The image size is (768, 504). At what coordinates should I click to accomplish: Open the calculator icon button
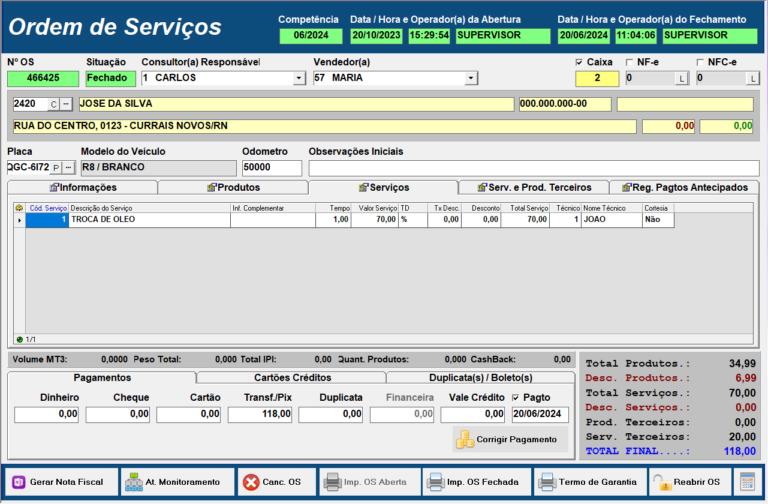[747, 482]
